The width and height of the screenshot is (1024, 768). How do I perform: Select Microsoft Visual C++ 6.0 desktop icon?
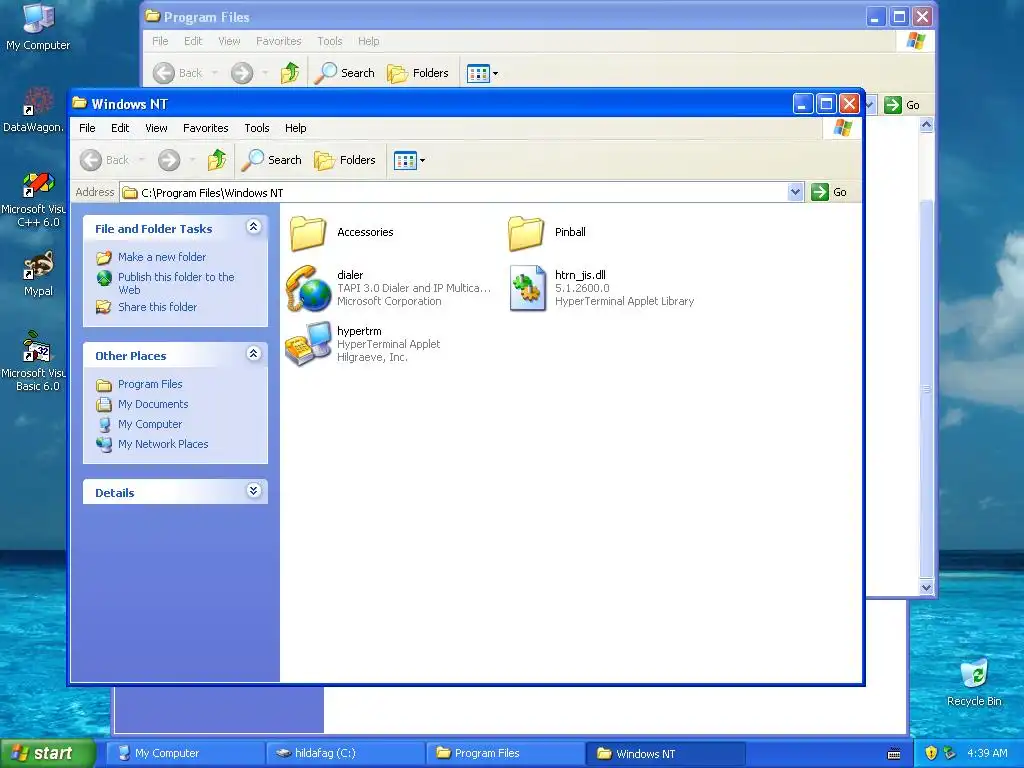[x=34, y=200]
